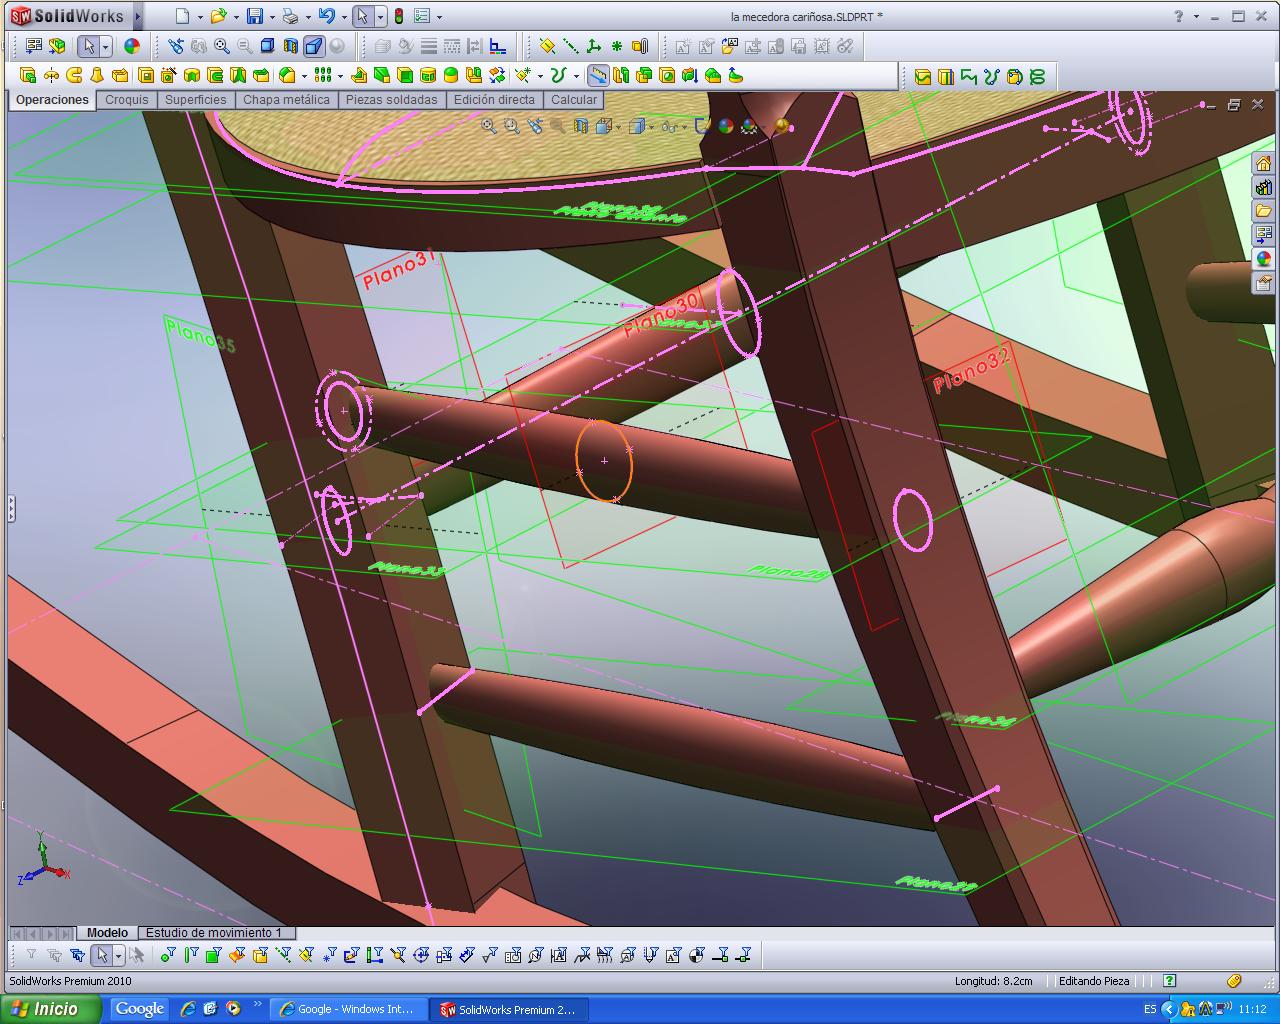Click the Coordinate System icon in the reference toolbar

pyautogui.click(x=594, y=46)
